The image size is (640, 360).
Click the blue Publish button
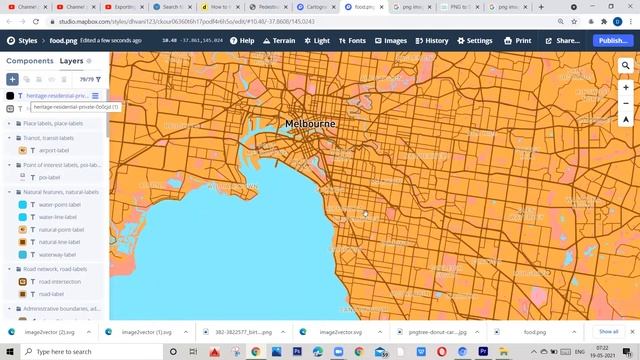pos(613,40)
